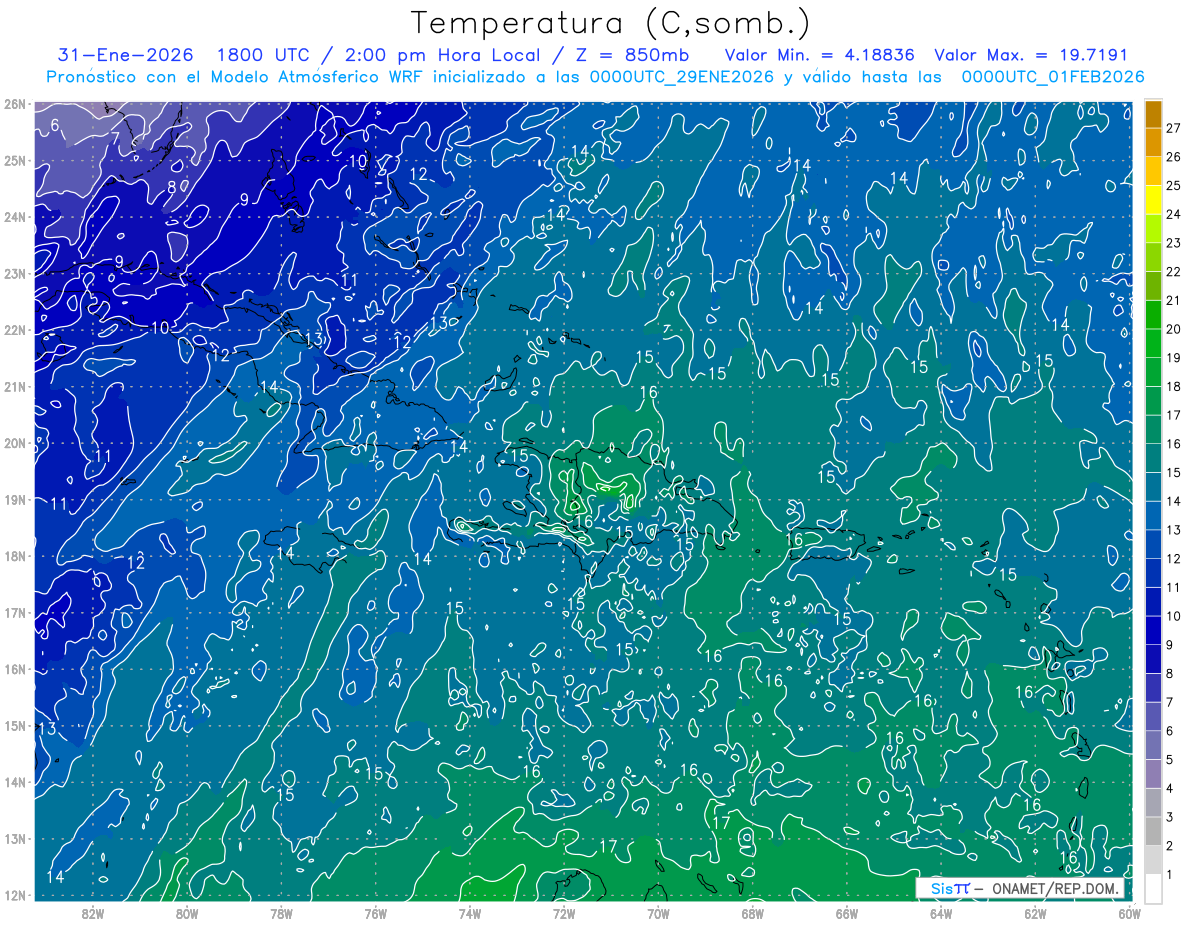The image size is (1200, 927).
Task: Click the colorbar scale label 18
Action: [1173, 386]
